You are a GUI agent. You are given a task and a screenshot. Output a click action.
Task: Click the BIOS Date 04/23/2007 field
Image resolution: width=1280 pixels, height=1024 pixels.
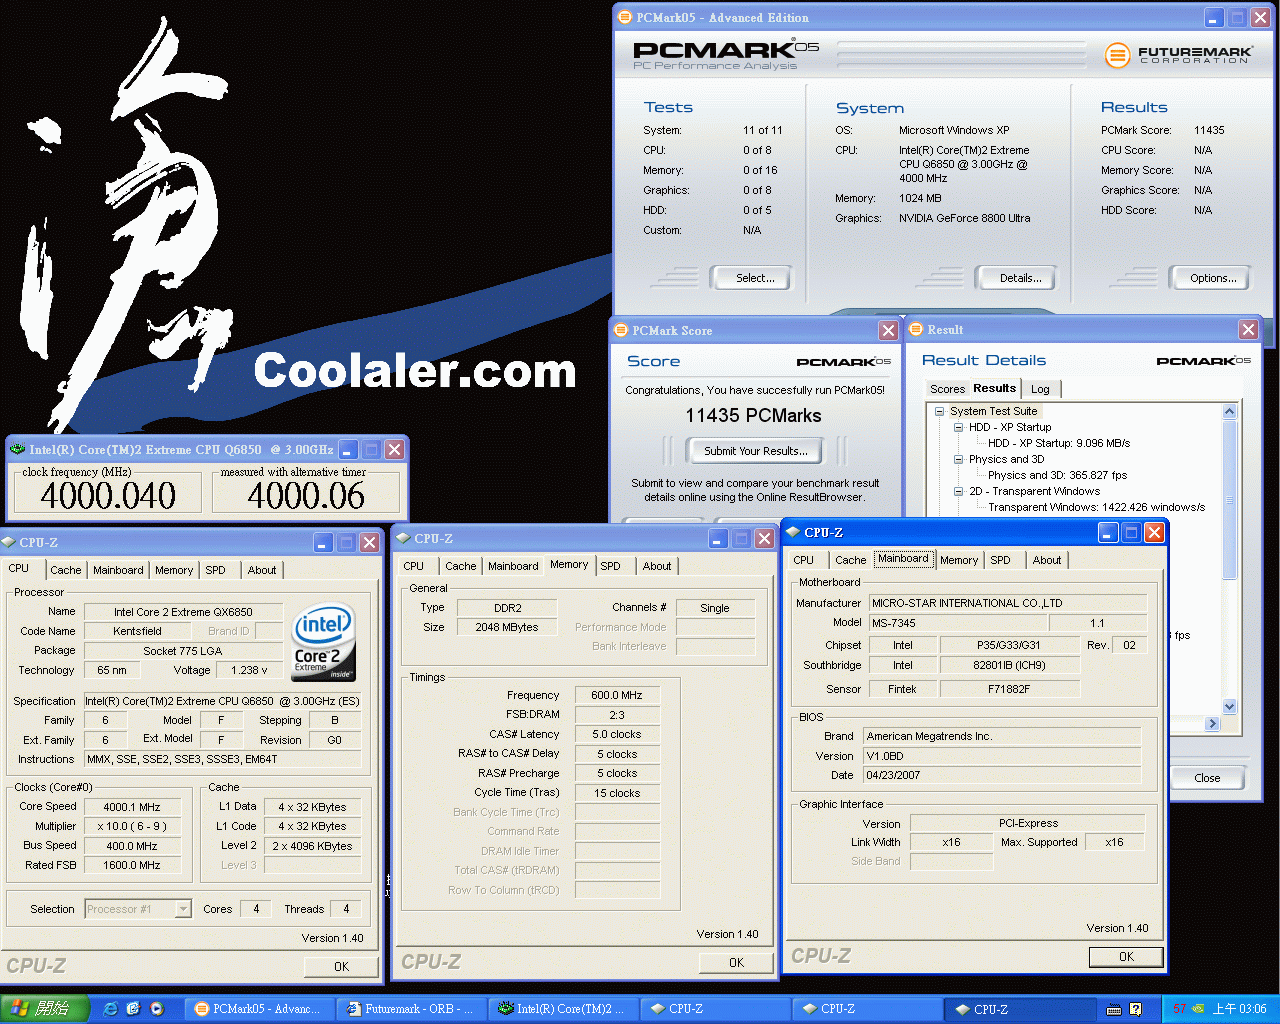click(1002, 775)
